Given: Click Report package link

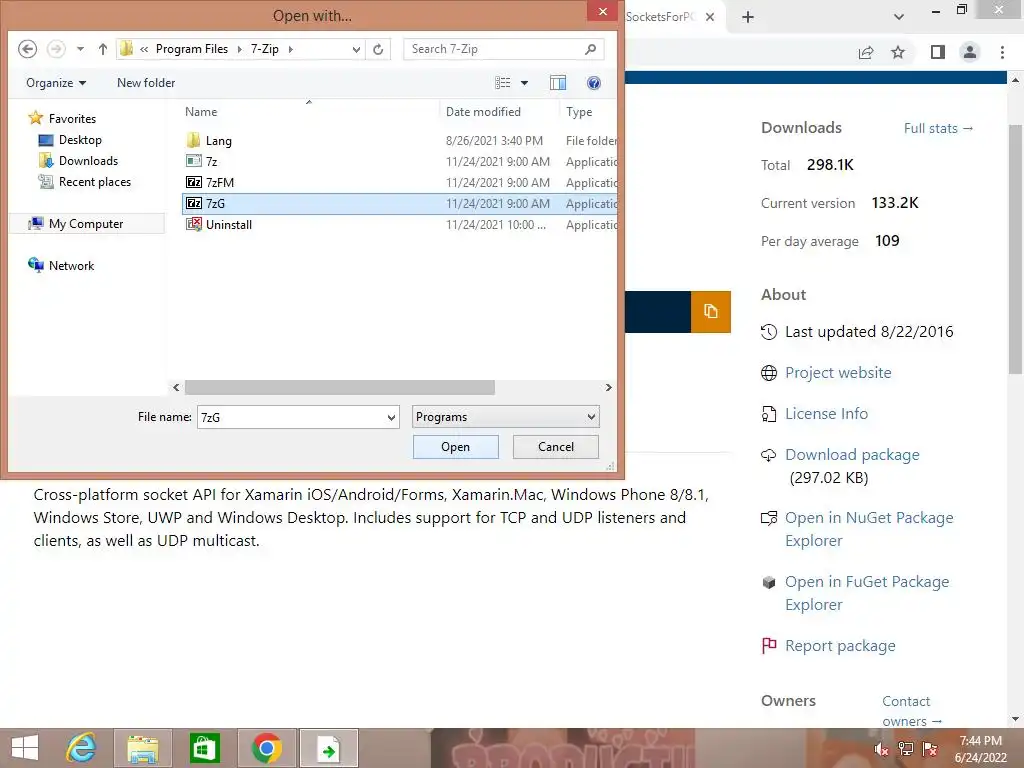Looking at the screenshot, I should coord(840,646).
